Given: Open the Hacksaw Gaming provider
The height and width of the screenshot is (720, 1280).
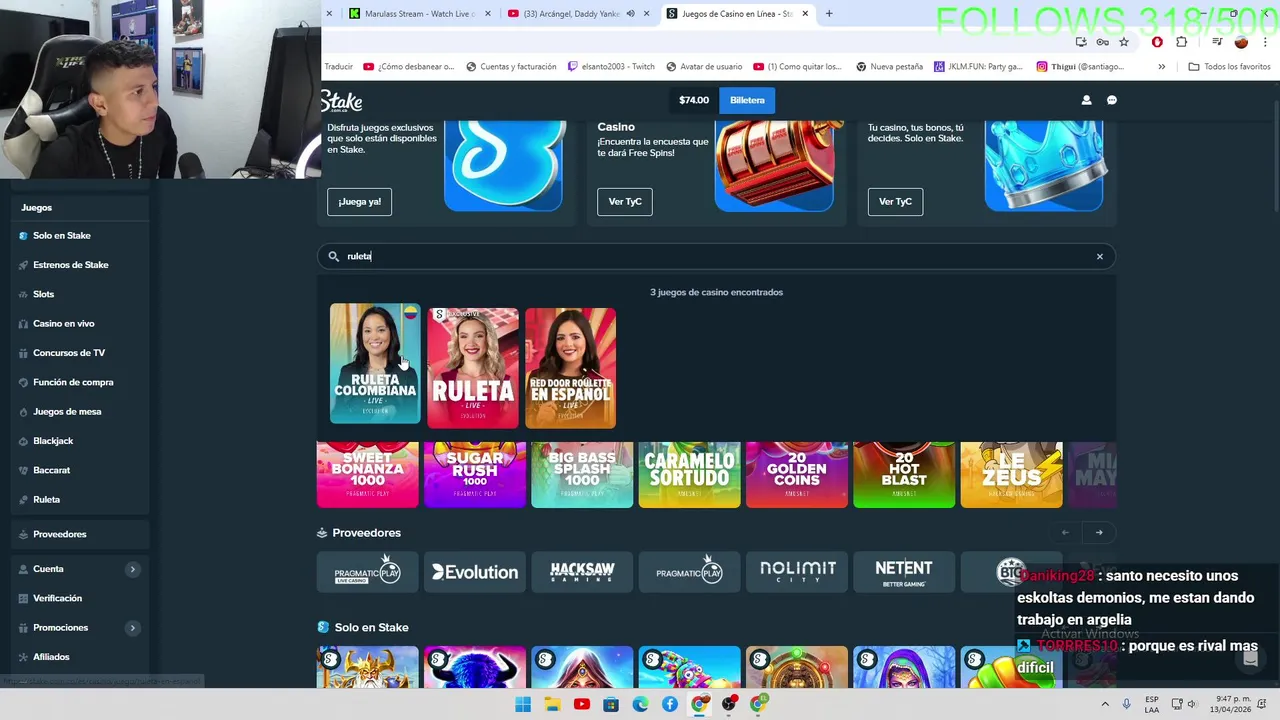Looking at the screenshot, I should click(582, 572).
